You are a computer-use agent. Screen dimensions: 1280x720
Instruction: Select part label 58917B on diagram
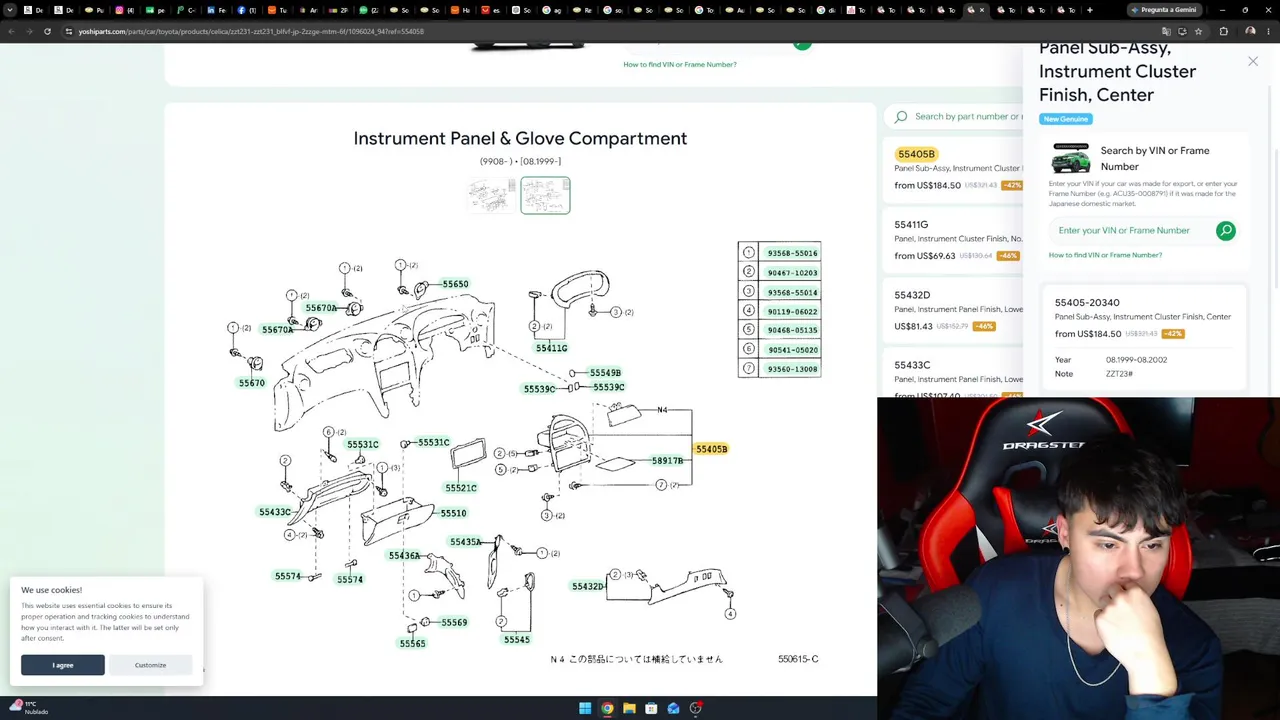[x=667, y=461]
